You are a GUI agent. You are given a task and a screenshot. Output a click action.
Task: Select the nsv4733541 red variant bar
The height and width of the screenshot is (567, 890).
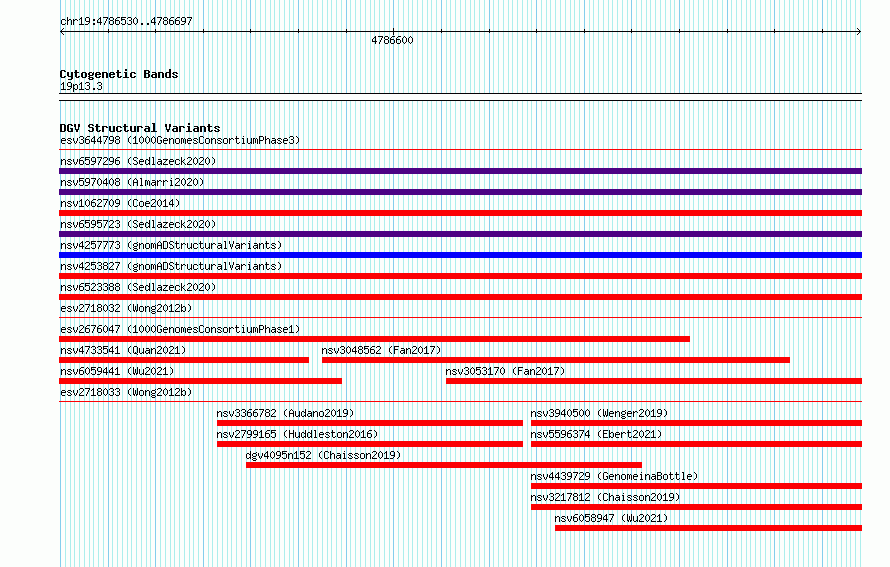(184, 360)
